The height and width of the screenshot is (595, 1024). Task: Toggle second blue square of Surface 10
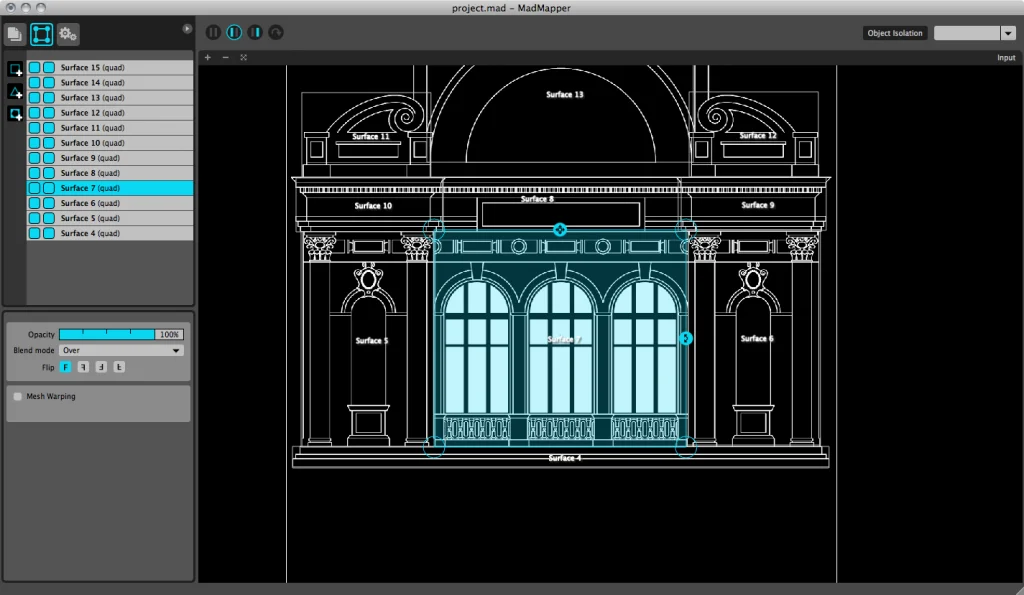click(x=48, y=143)
